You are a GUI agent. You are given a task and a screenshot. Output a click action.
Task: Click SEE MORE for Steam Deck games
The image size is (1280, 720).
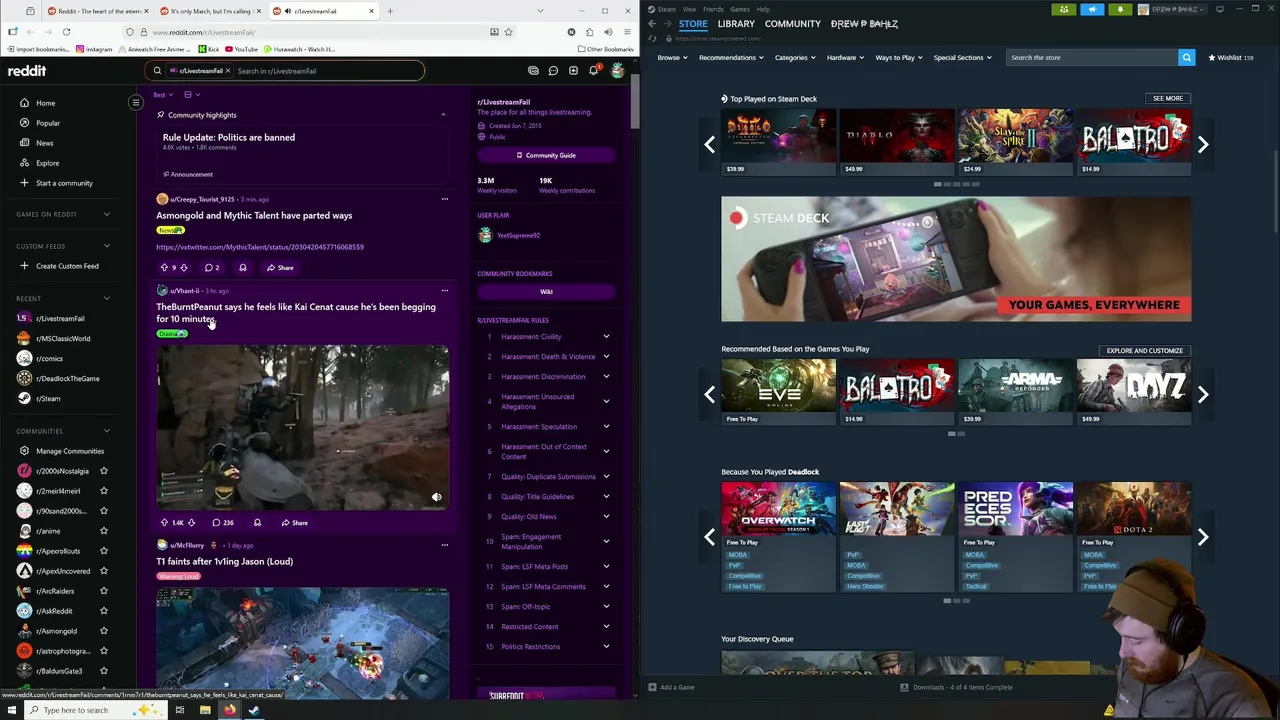coord(1167,99)
